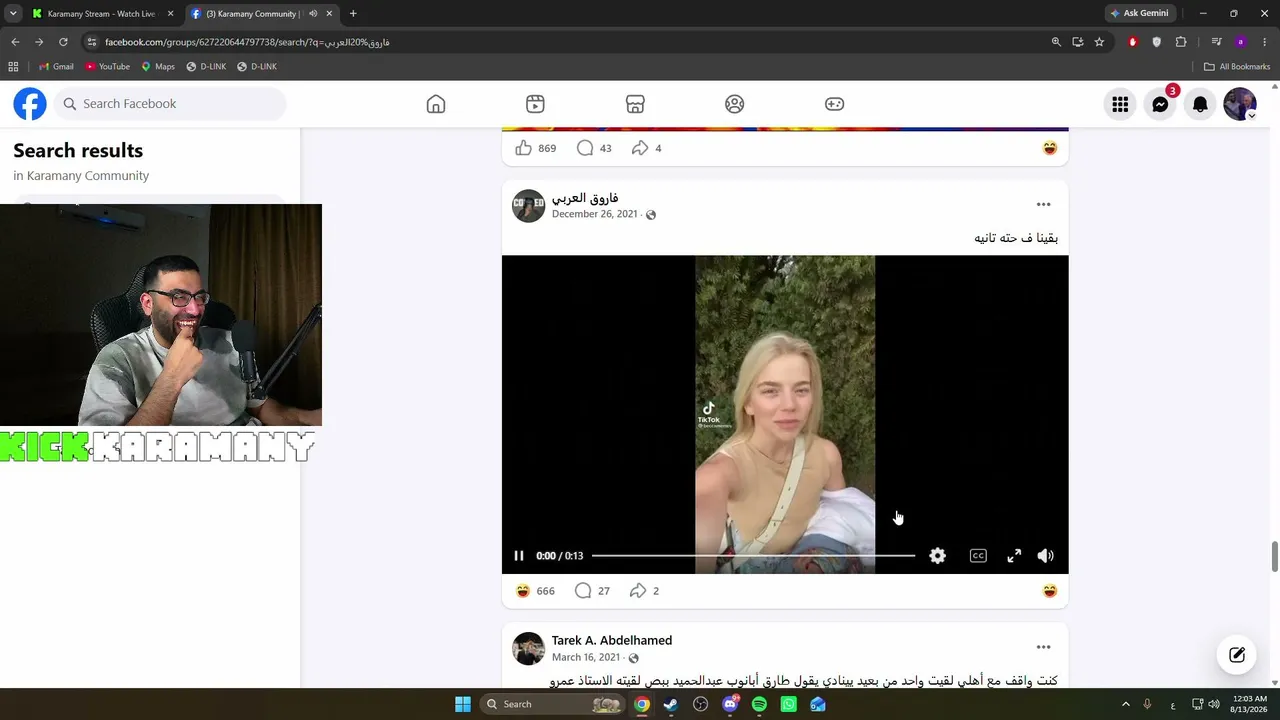The image size is (1280, 720).
Task: Click the zoom icon in the address bar
Action: [1056, 42]
